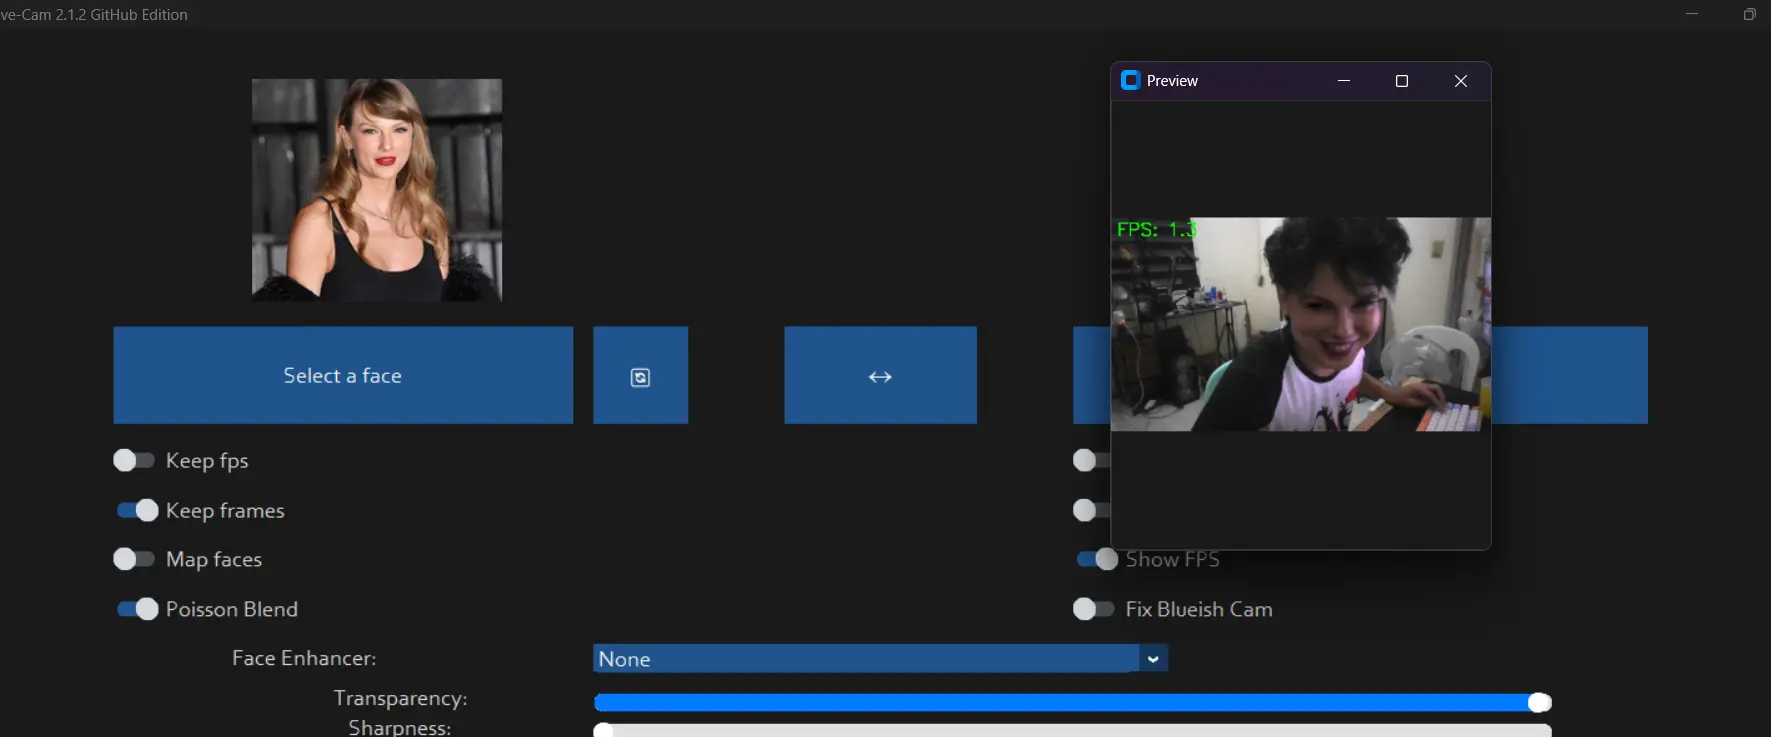Click the Preview window app icon

1131,80
